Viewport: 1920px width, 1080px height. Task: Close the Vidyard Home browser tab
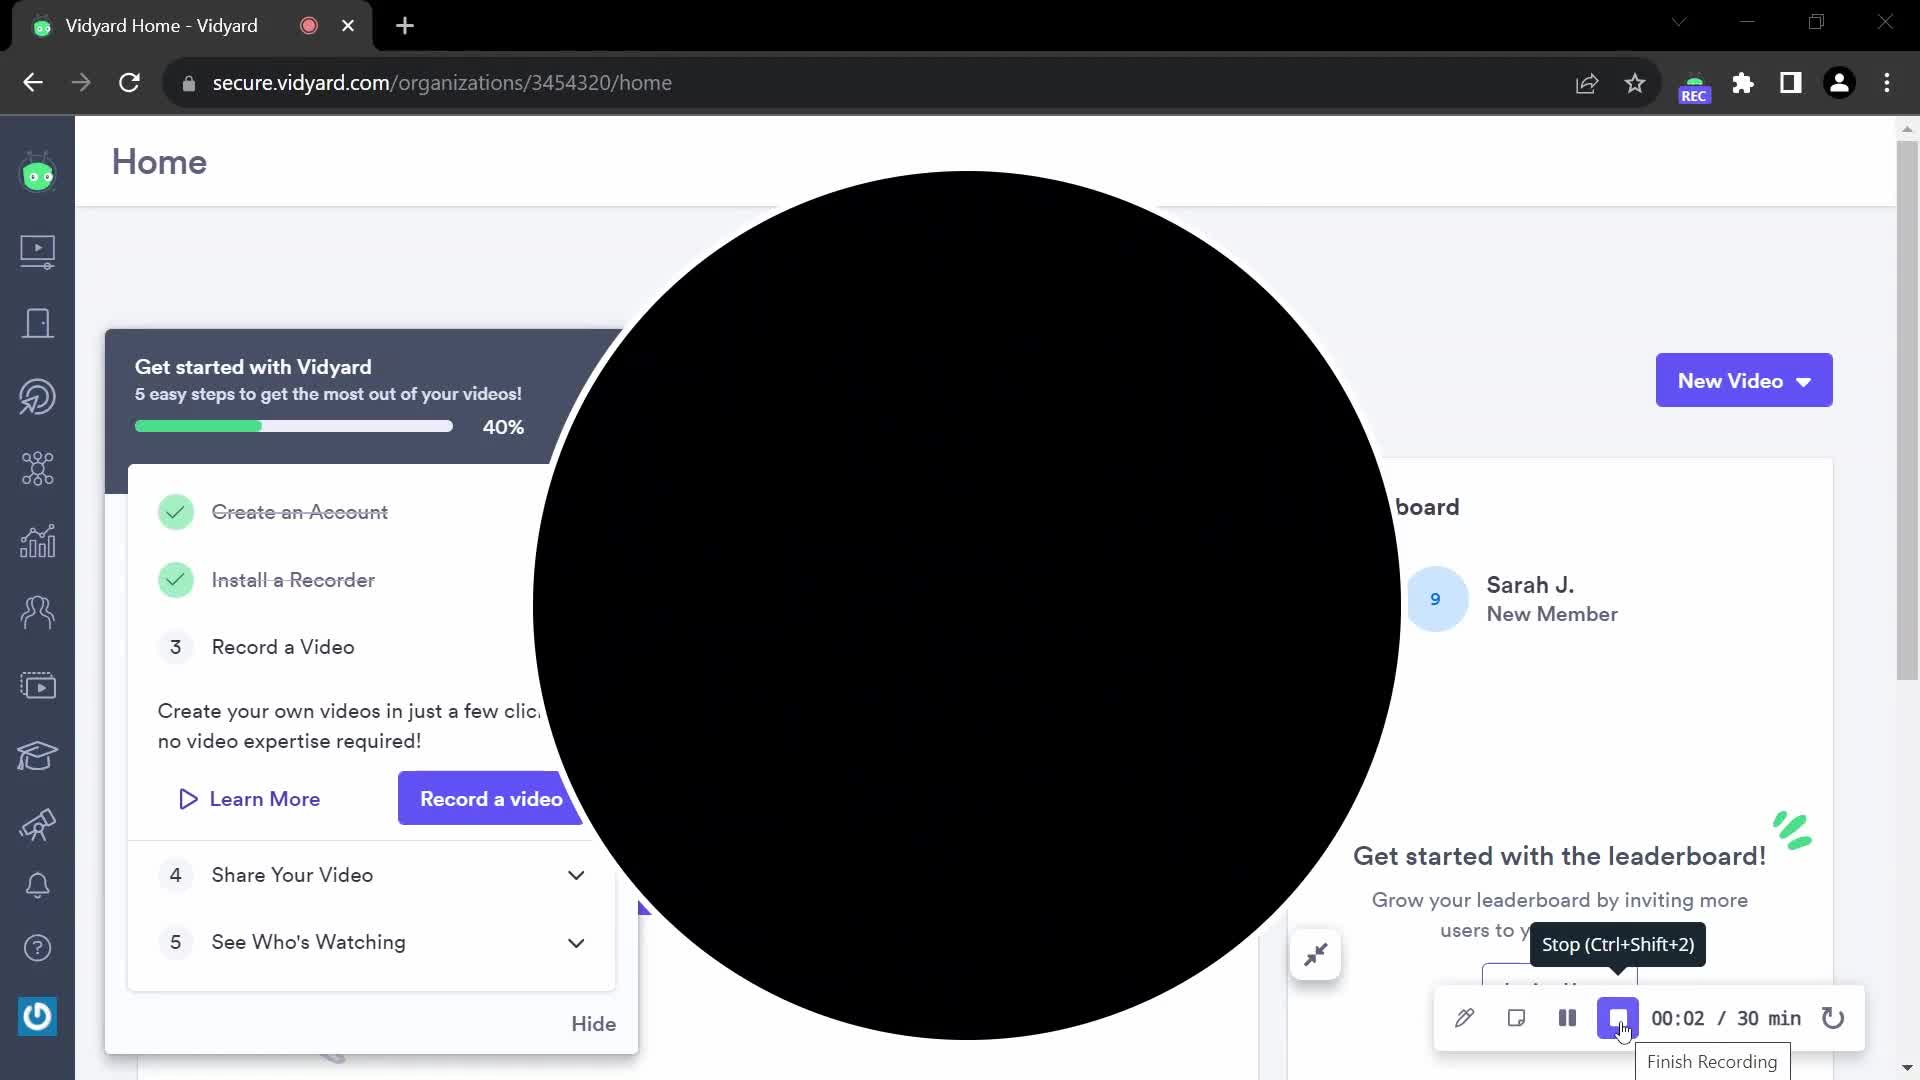(x=348, y=26)
